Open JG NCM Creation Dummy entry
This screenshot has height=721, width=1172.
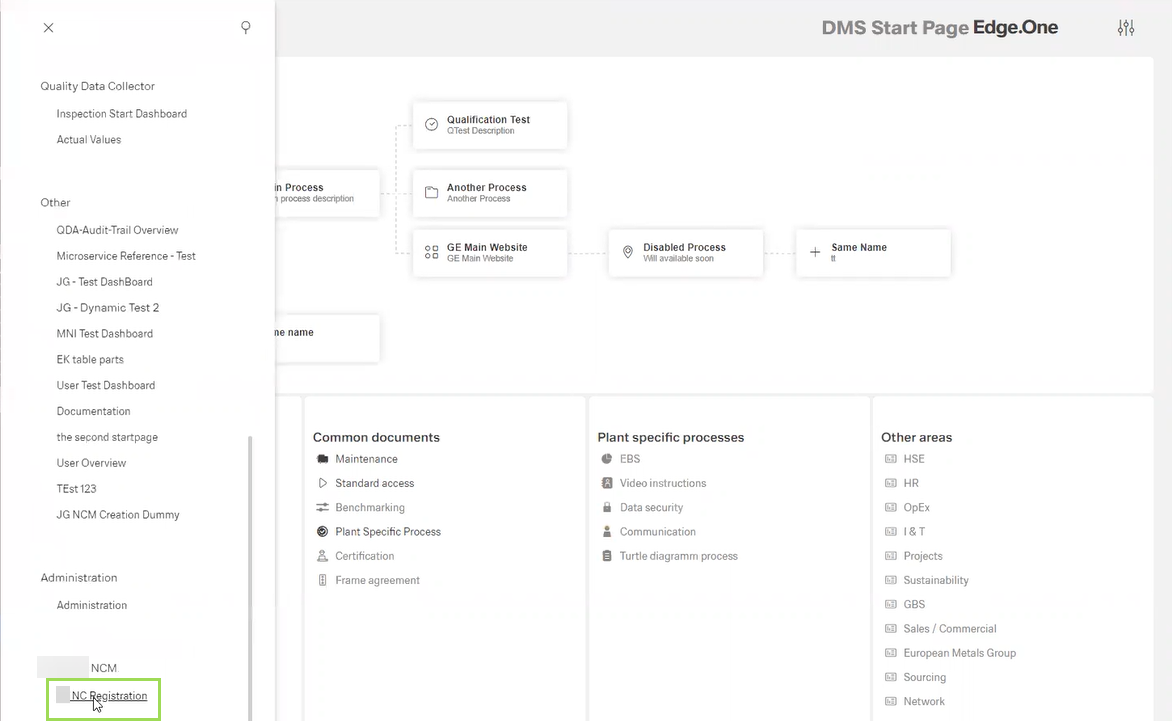click(x=118, y=515)
